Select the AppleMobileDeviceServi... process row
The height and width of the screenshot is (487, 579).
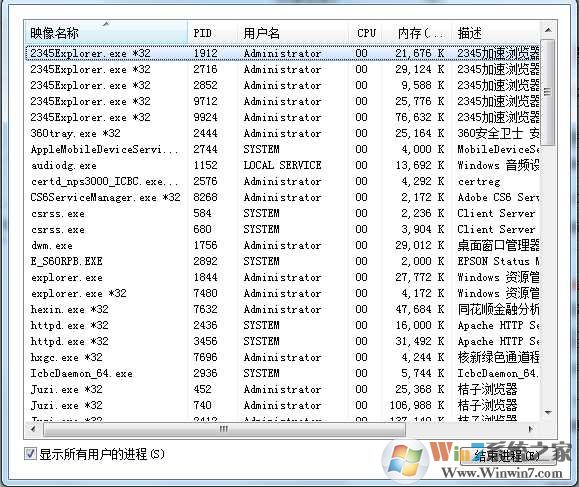coord(282,149)
